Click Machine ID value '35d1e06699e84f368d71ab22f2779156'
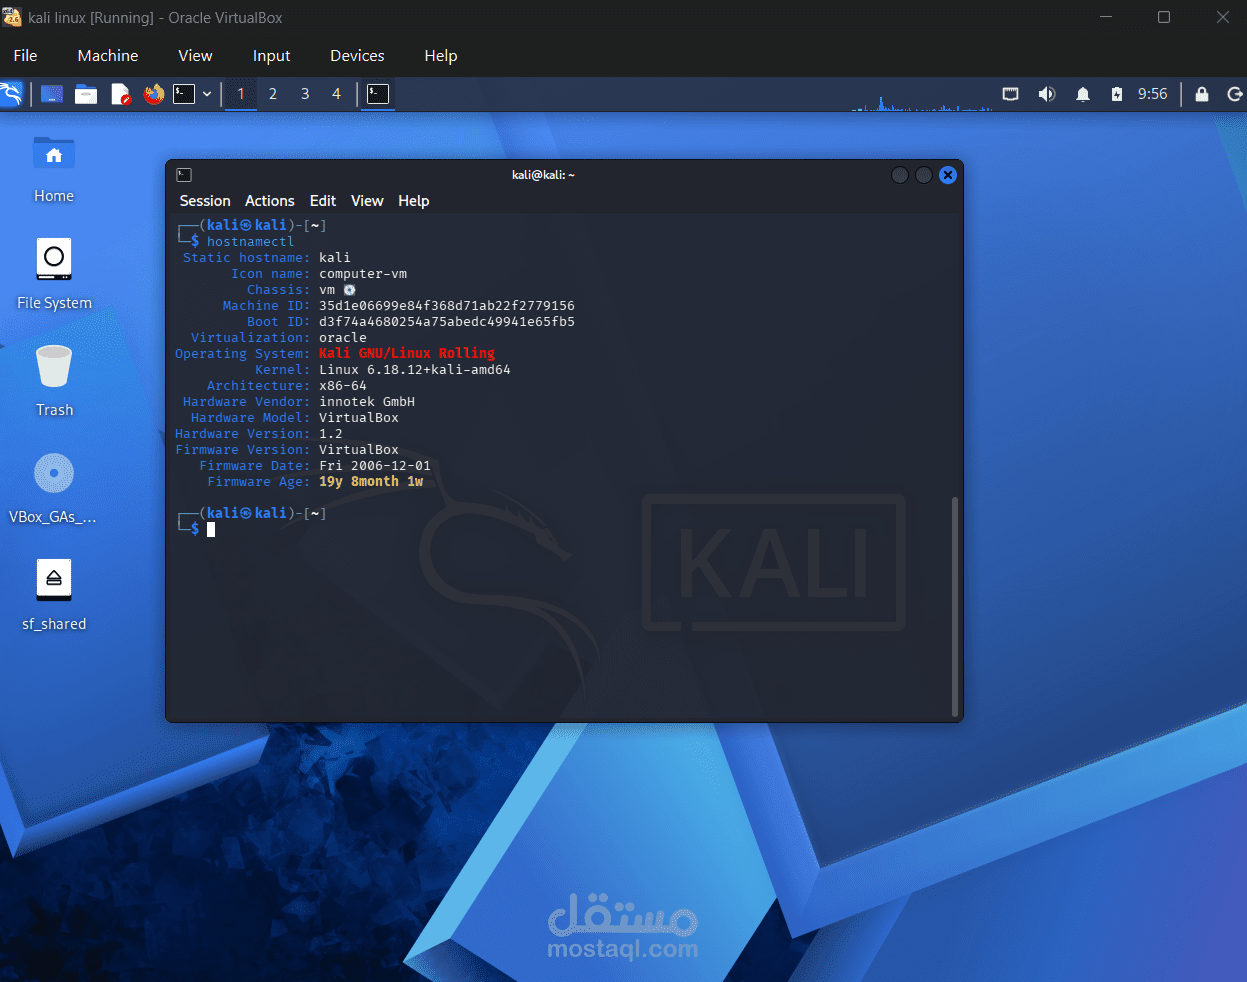 coord(447,306)
